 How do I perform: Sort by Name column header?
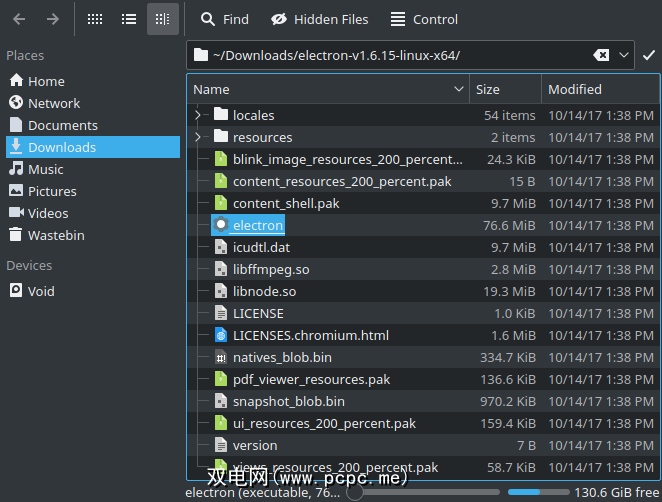328,89
